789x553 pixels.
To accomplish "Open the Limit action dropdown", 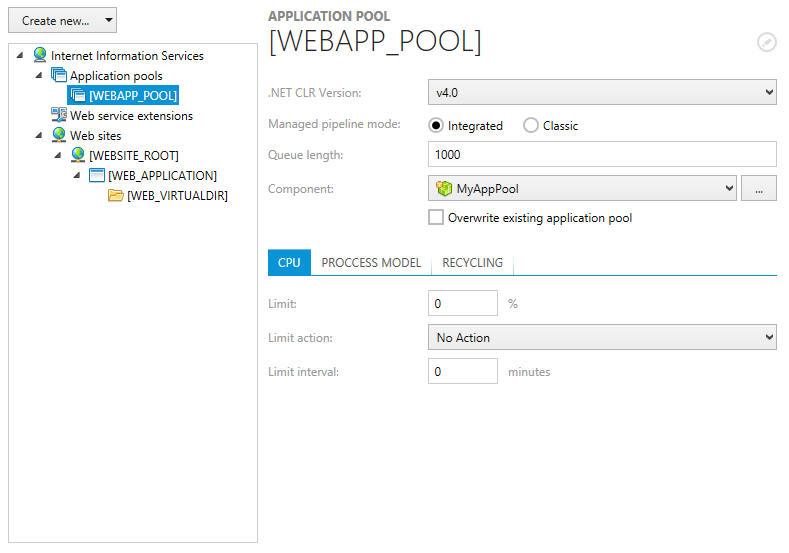I will point(602,338).
